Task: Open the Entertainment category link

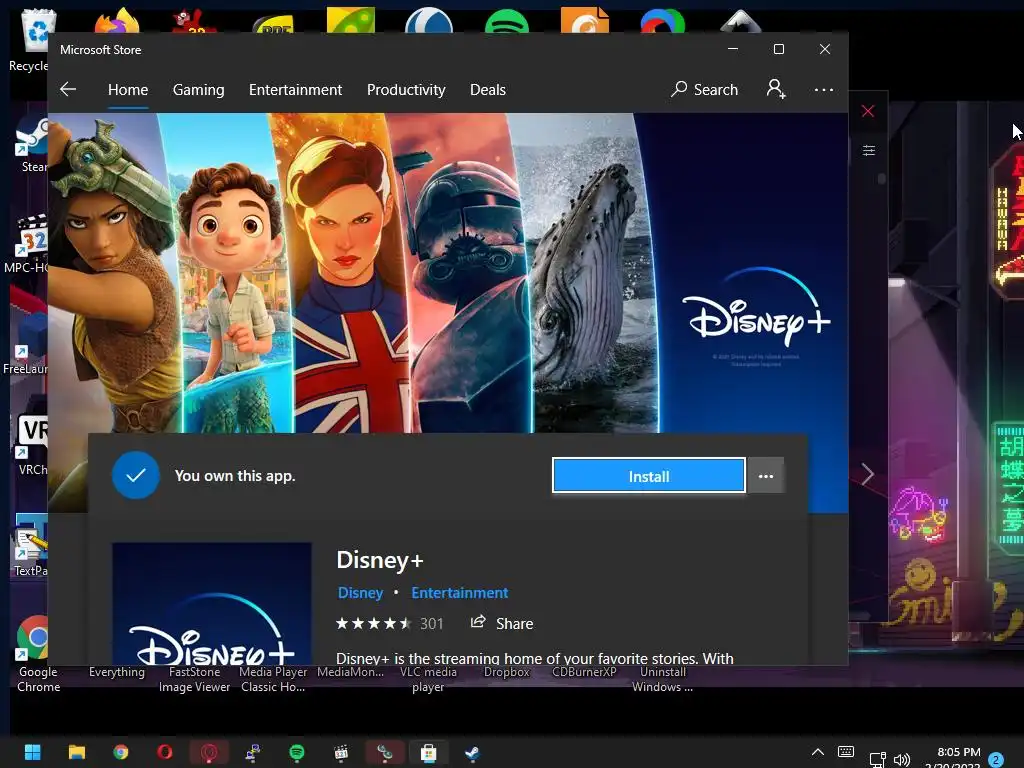Action: point(460,592)
